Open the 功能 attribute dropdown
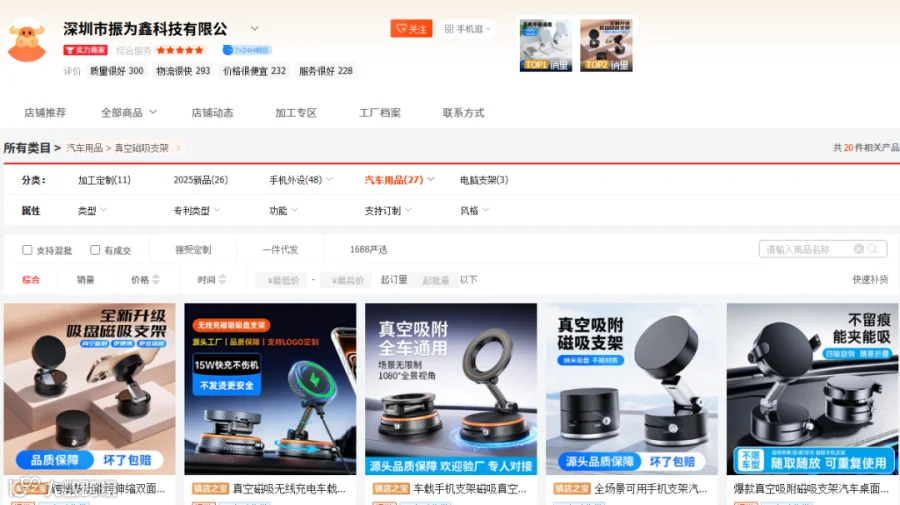Screen dimensions: 900x505 tap(284, 211)
